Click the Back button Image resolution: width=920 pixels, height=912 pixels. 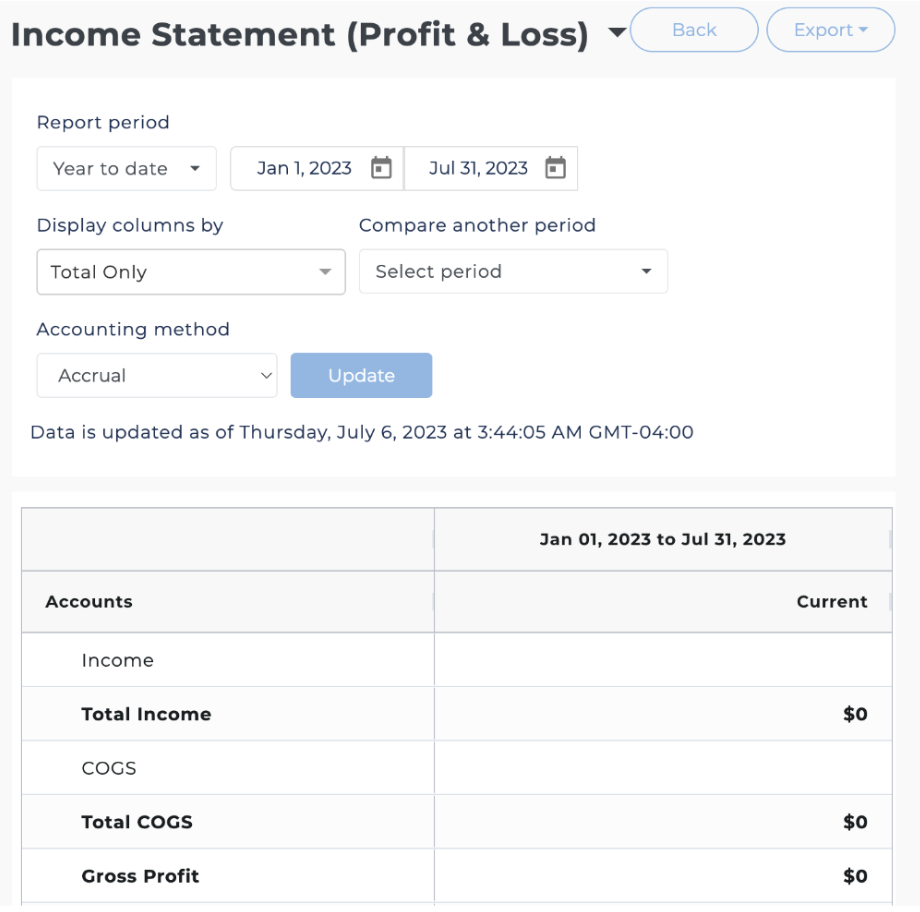click(x=694, y=30)
